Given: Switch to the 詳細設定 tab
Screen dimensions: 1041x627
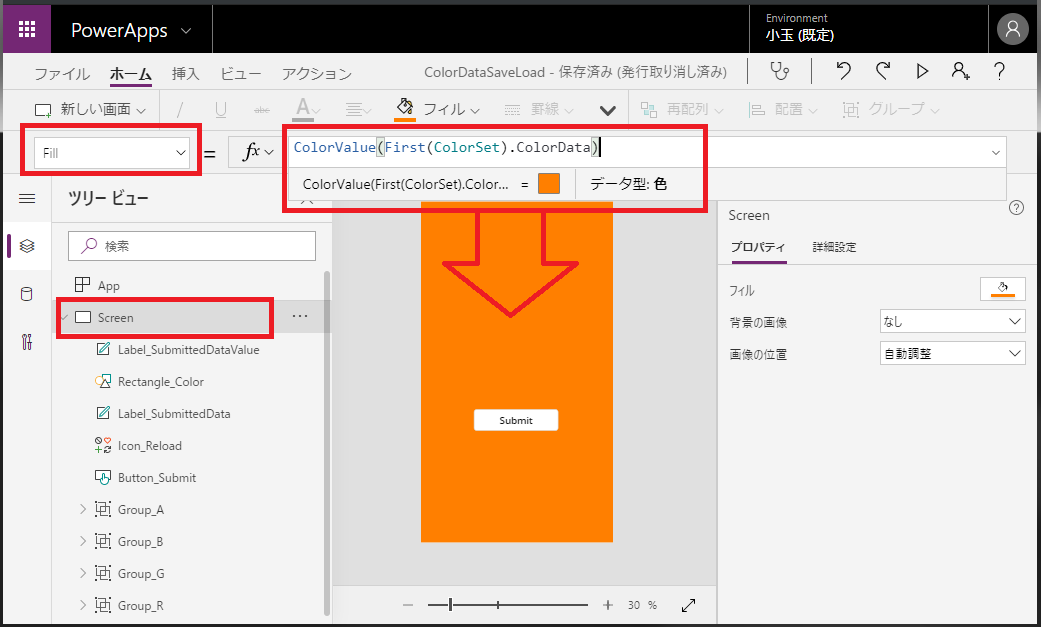Looking at the screenshot, I should pos(835,247).
